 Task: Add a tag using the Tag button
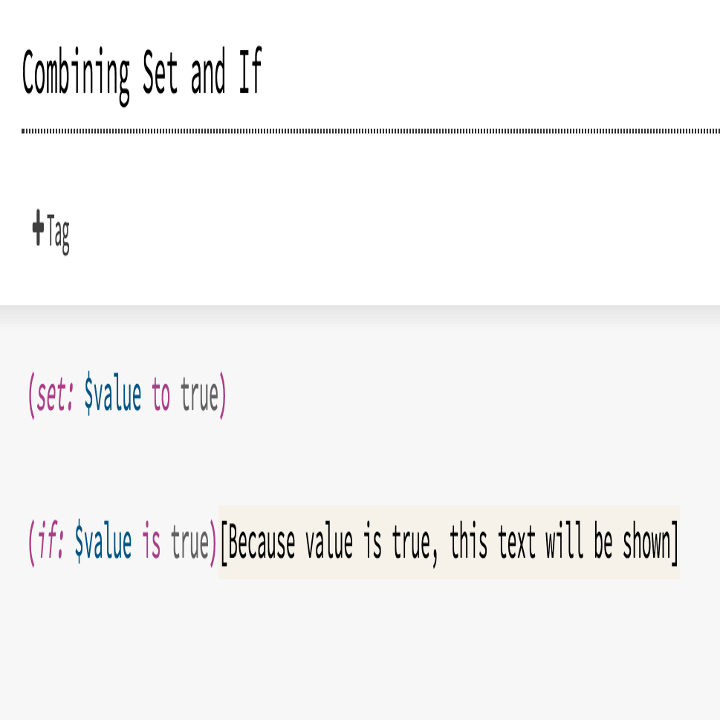tap(51, 233)
